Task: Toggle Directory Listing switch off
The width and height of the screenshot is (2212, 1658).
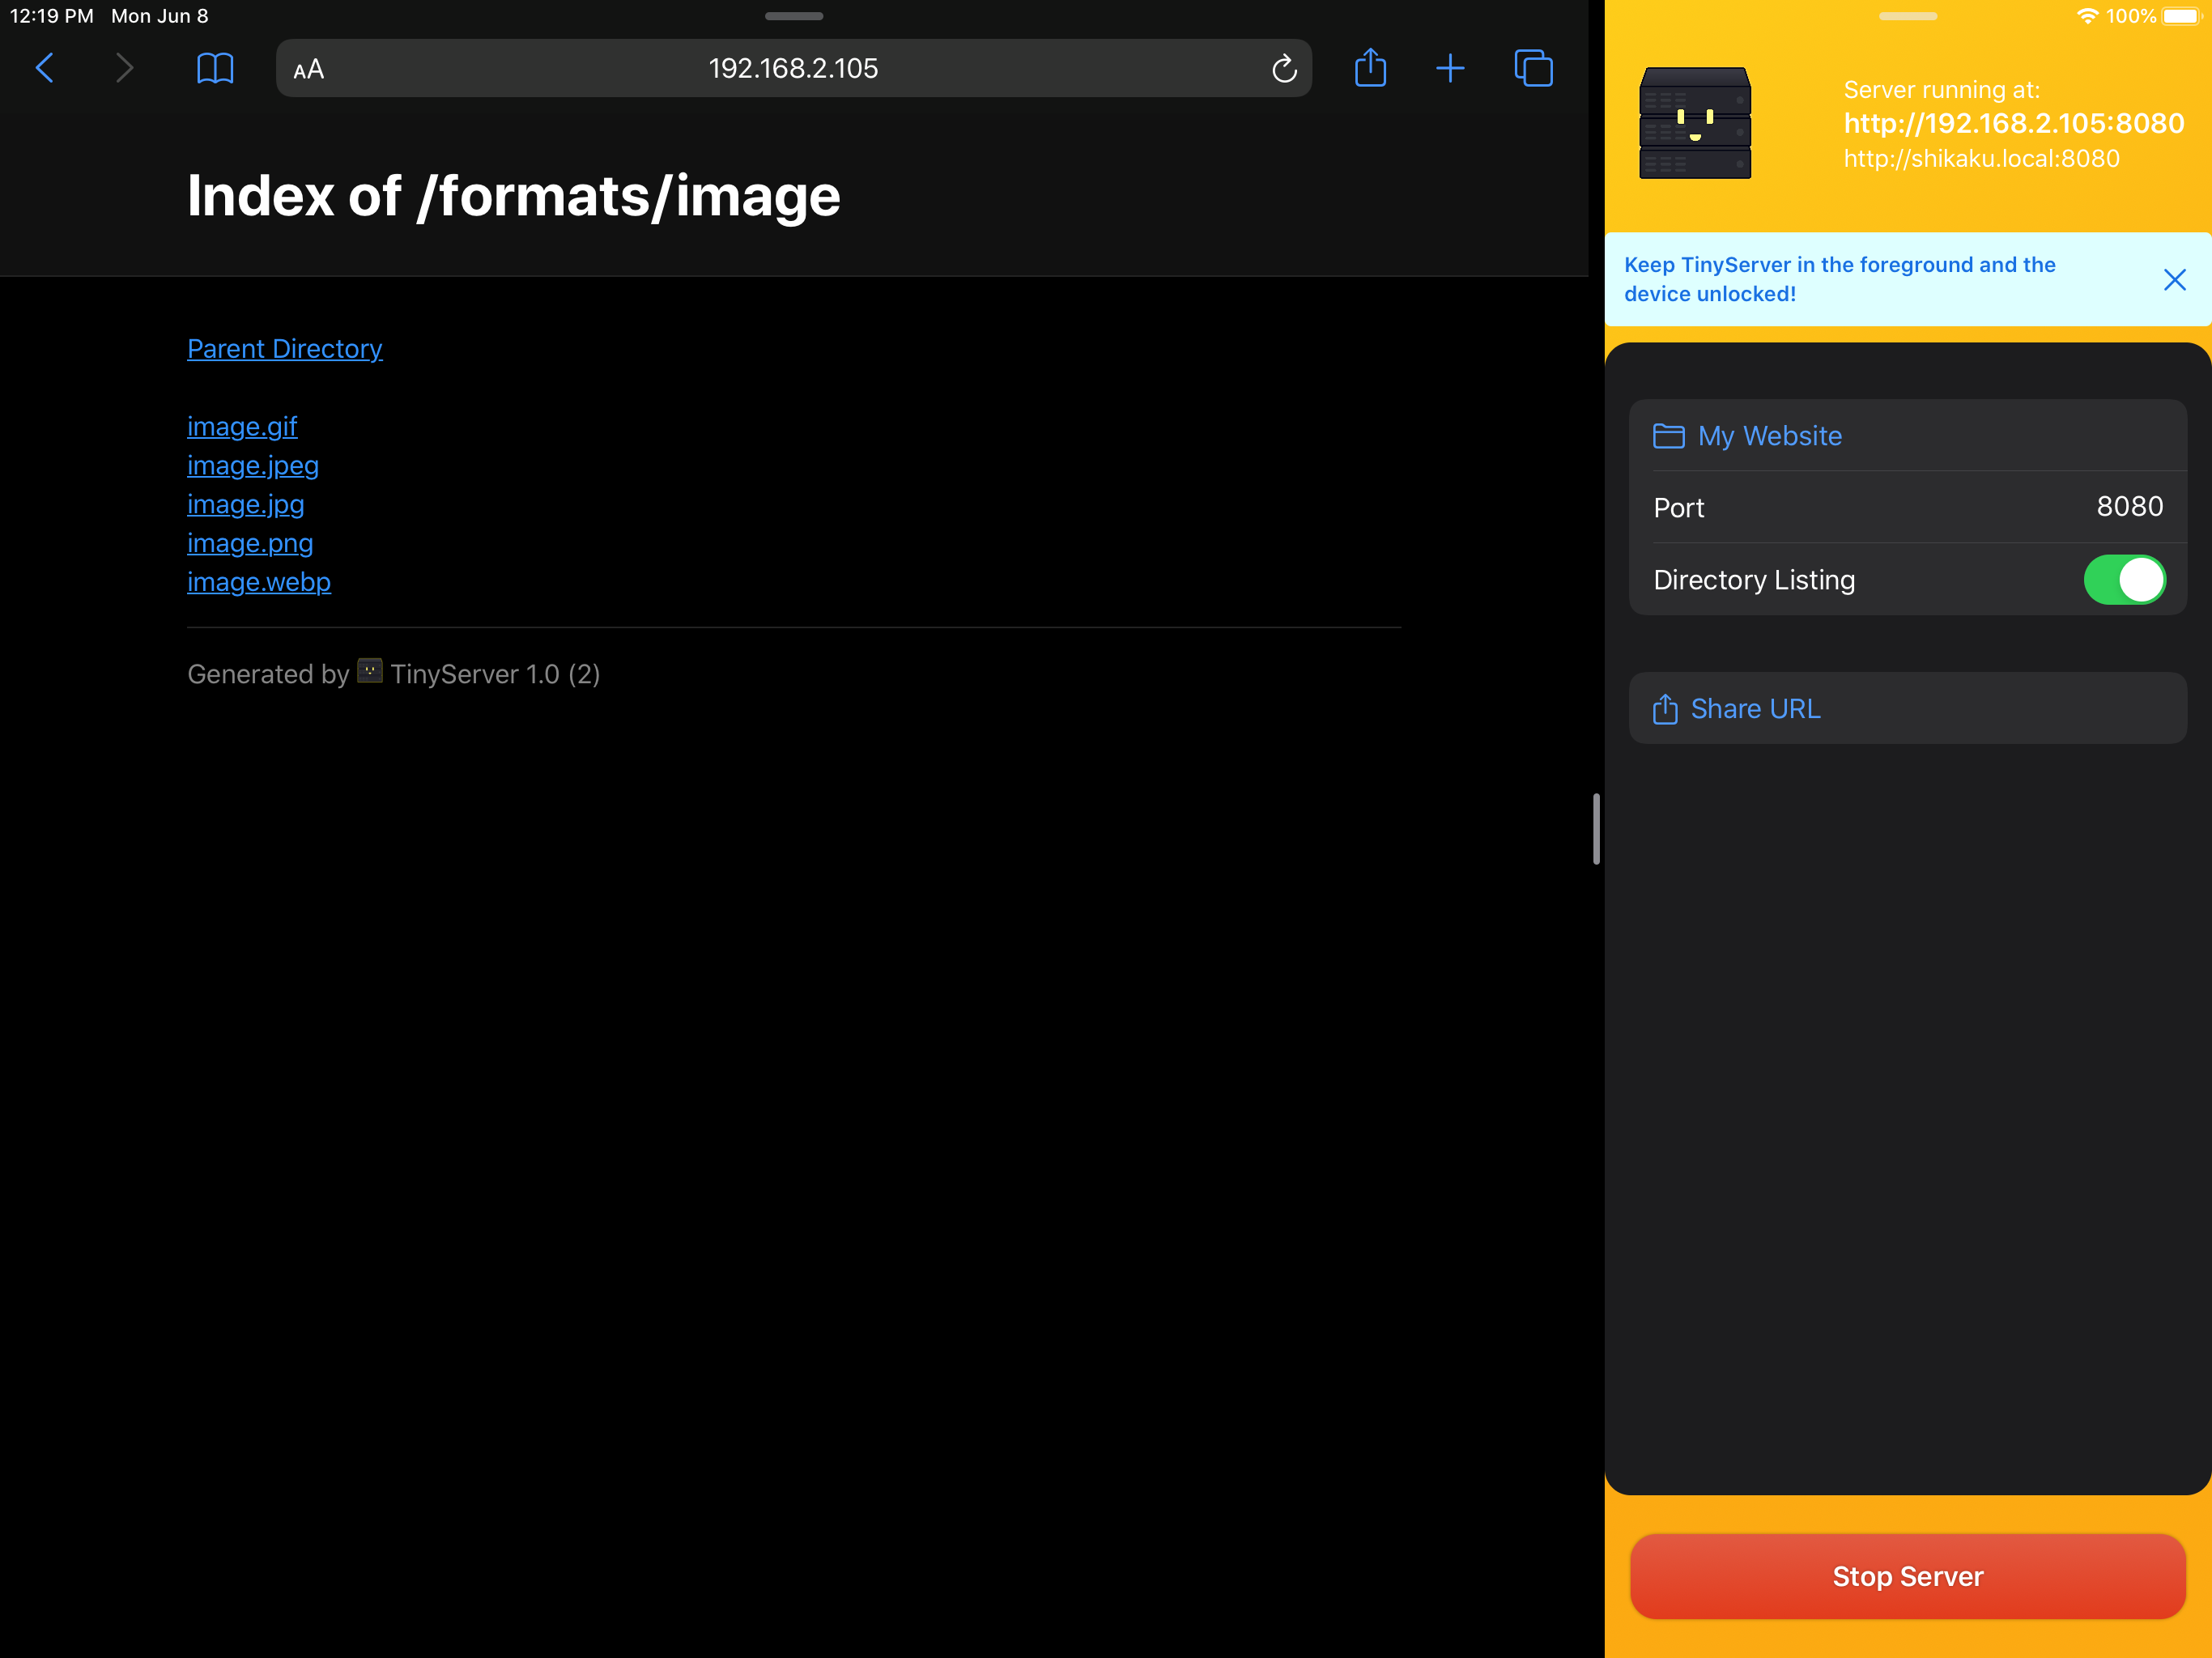Action: 2124,579
